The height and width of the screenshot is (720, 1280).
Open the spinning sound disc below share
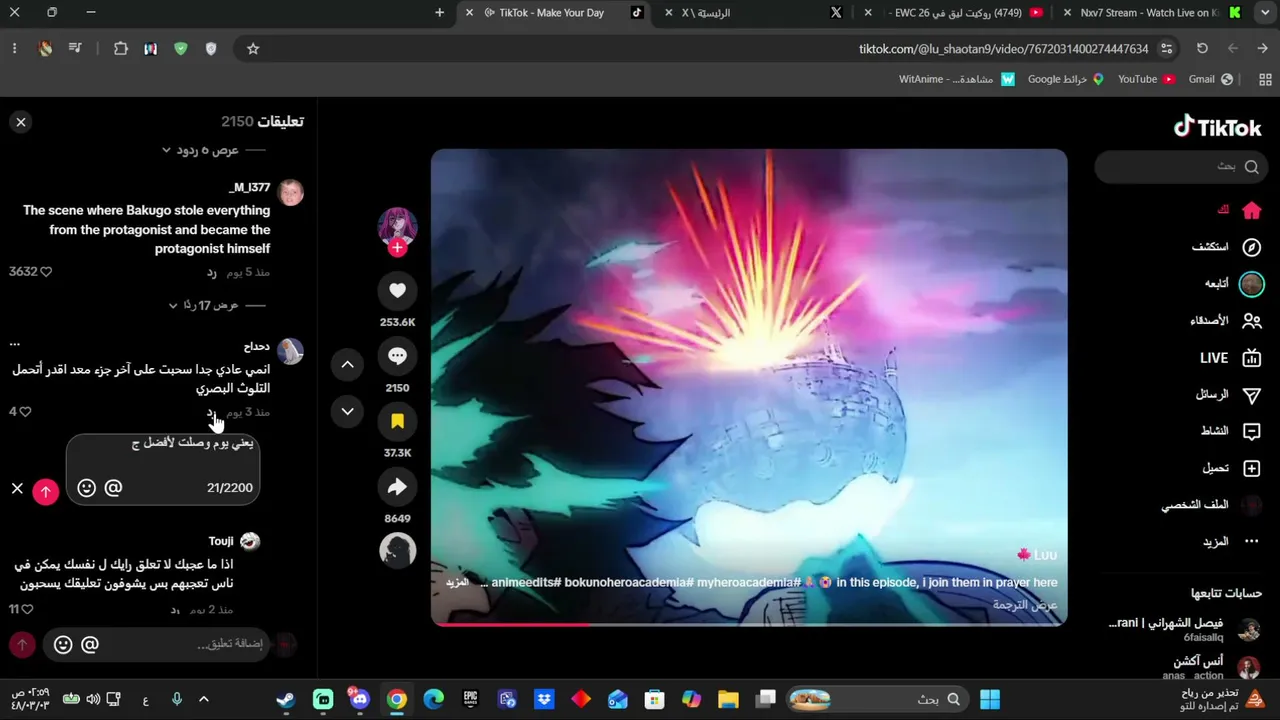pyautogui.click(x=397, y=550)
